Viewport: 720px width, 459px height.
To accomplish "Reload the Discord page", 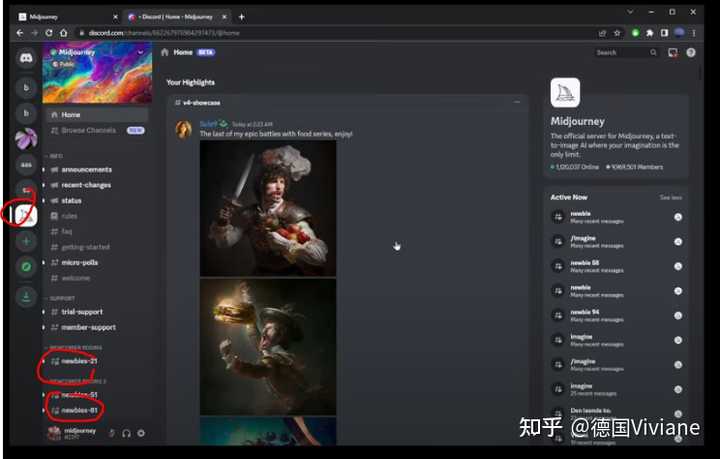I will click(x=49, y=33).
